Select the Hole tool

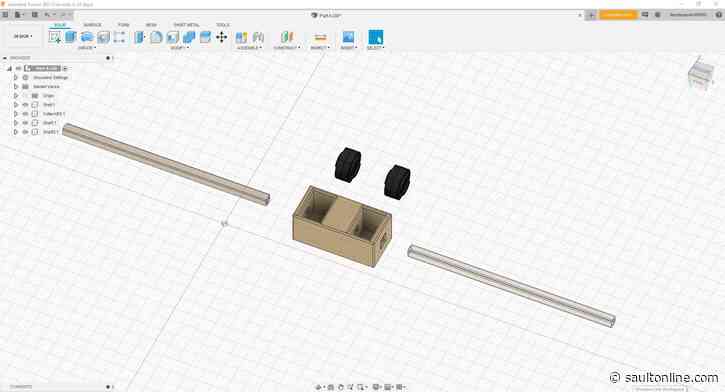pyautogui.click(x=103, y=37)
